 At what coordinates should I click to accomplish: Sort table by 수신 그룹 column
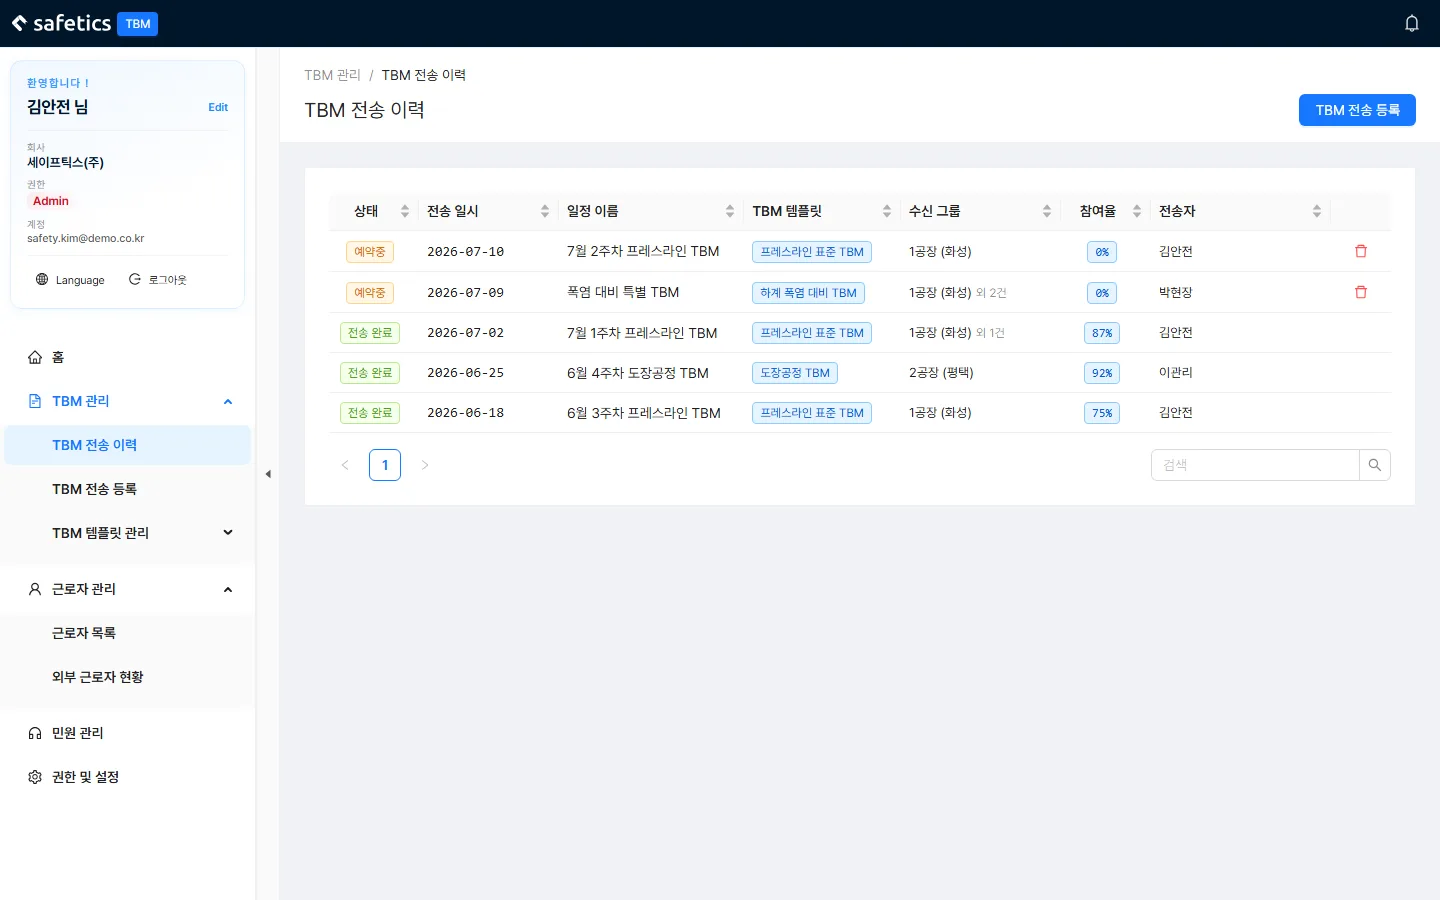1047,211
